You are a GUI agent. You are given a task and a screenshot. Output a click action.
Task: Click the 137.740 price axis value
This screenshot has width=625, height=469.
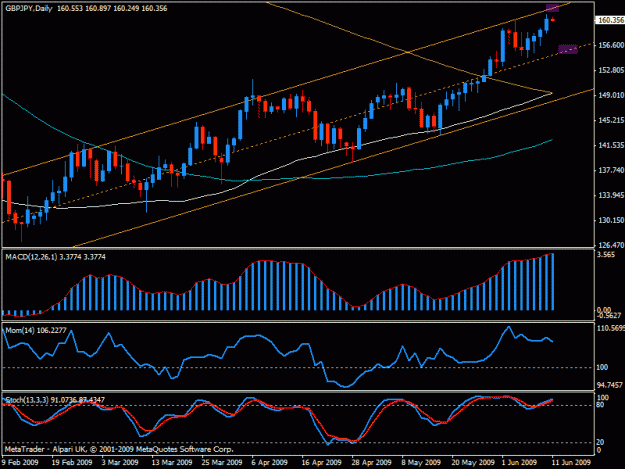coord(611,171)
